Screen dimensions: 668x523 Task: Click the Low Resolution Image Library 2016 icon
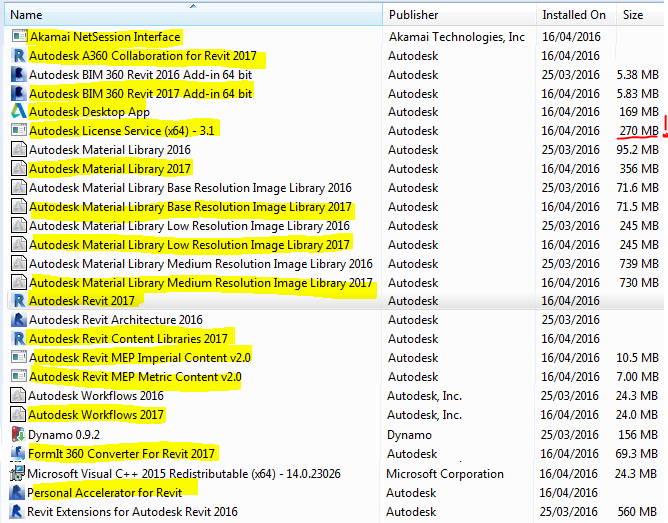click(19, 225)
